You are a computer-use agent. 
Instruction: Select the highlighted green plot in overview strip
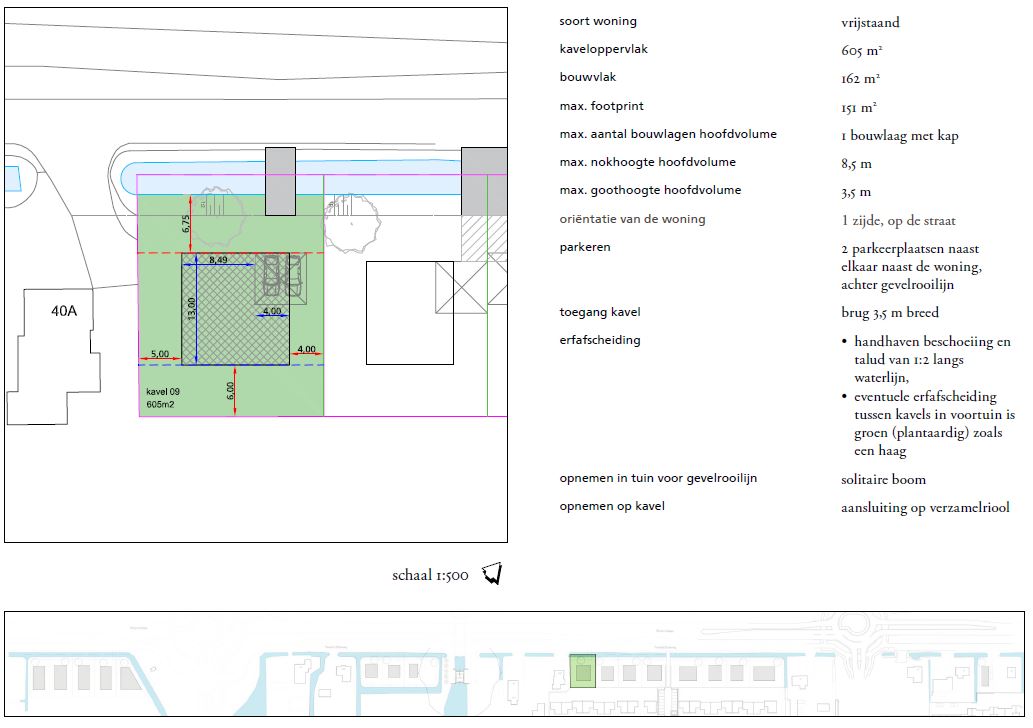tap(582, 671)
